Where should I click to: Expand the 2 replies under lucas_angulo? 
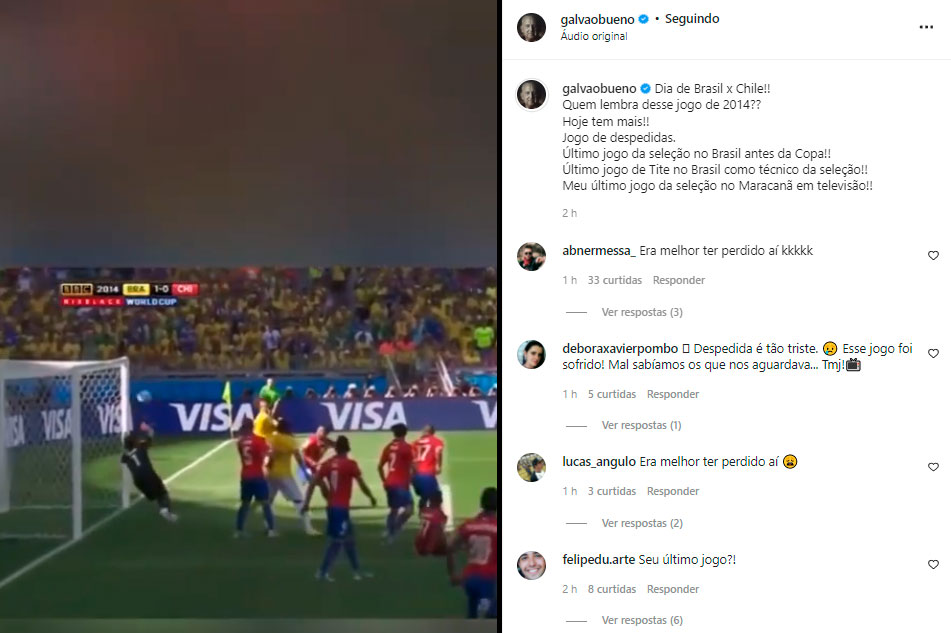[642, 523]
